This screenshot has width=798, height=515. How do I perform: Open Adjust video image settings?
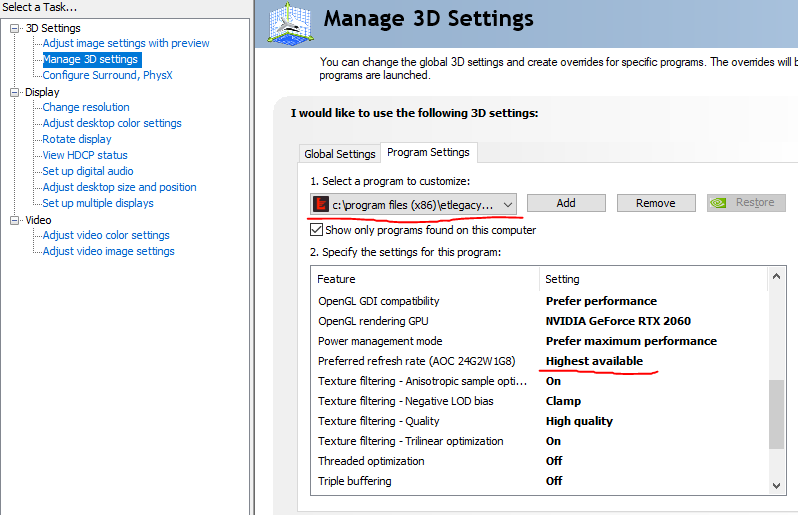pos(108,251)
